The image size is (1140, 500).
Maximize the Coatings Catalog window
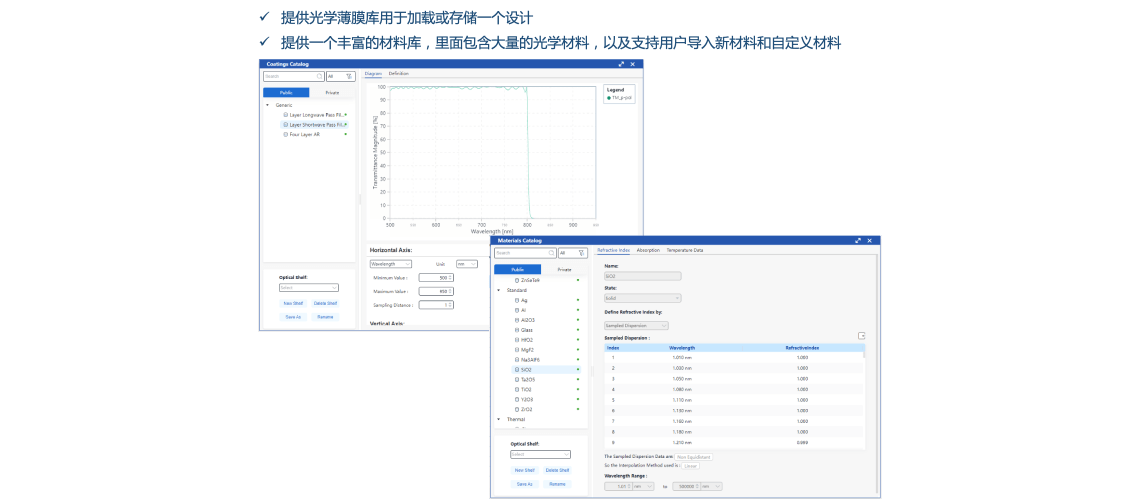pyautogui.click(x=621, y=64)
